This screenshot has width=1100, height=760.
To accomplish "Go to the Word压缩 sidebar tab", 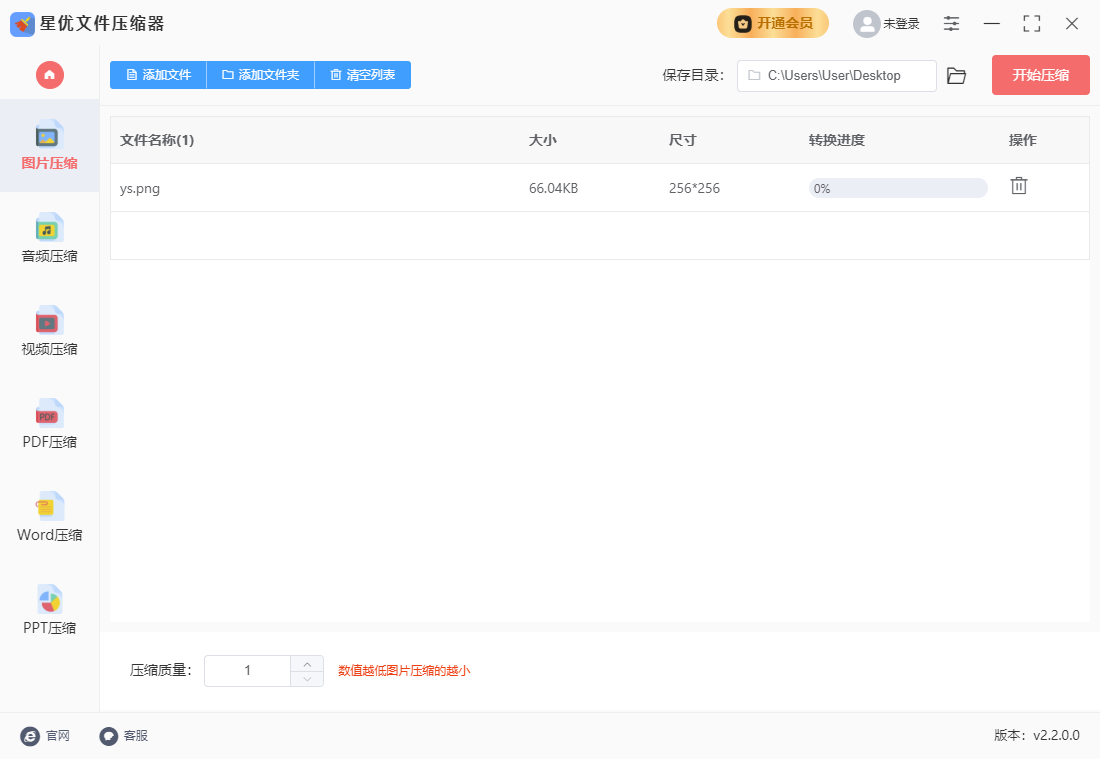I will (x=50, y=518).
